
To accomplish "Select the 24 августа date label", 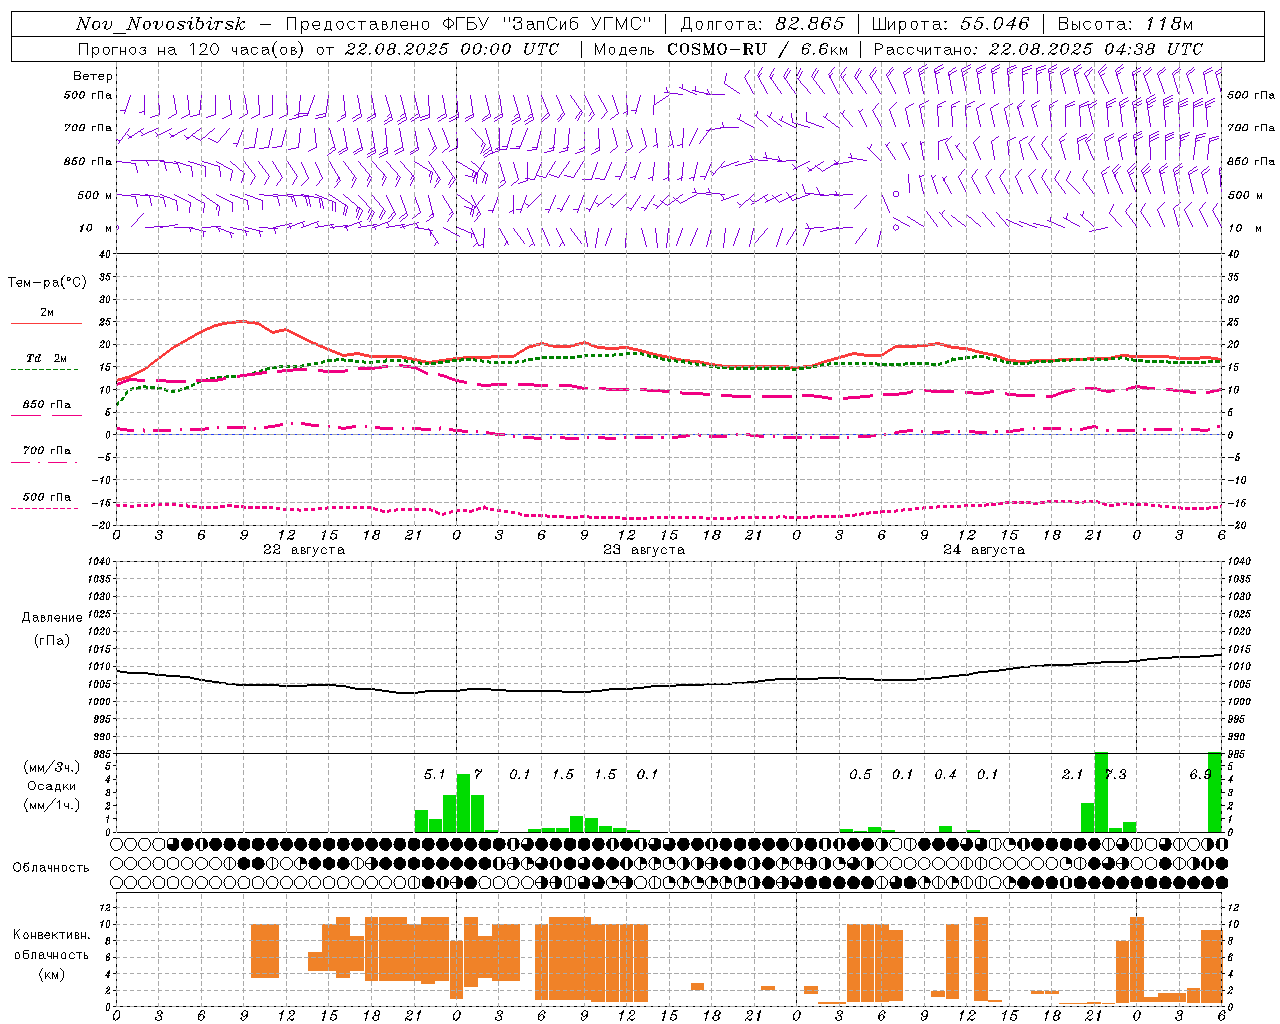I will click(983, 550).
